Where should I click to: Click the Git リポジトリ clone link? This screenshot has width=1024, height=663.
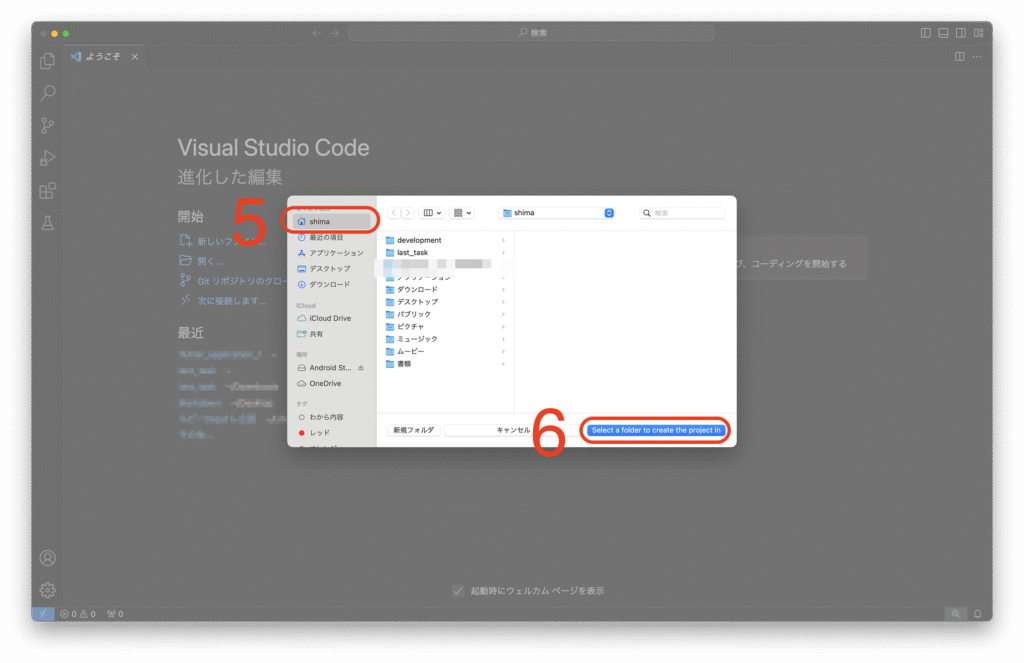click(234, 281)
